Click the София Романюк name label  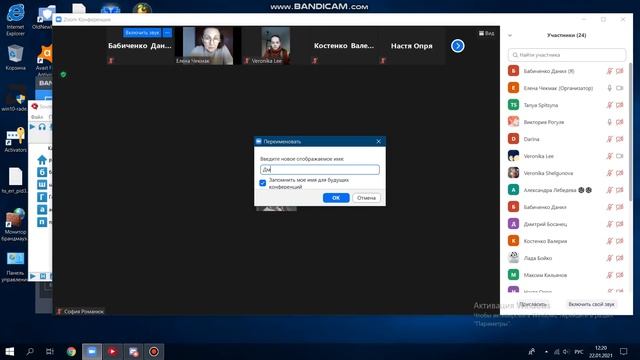pyautogui.click(x=84, y=311)
